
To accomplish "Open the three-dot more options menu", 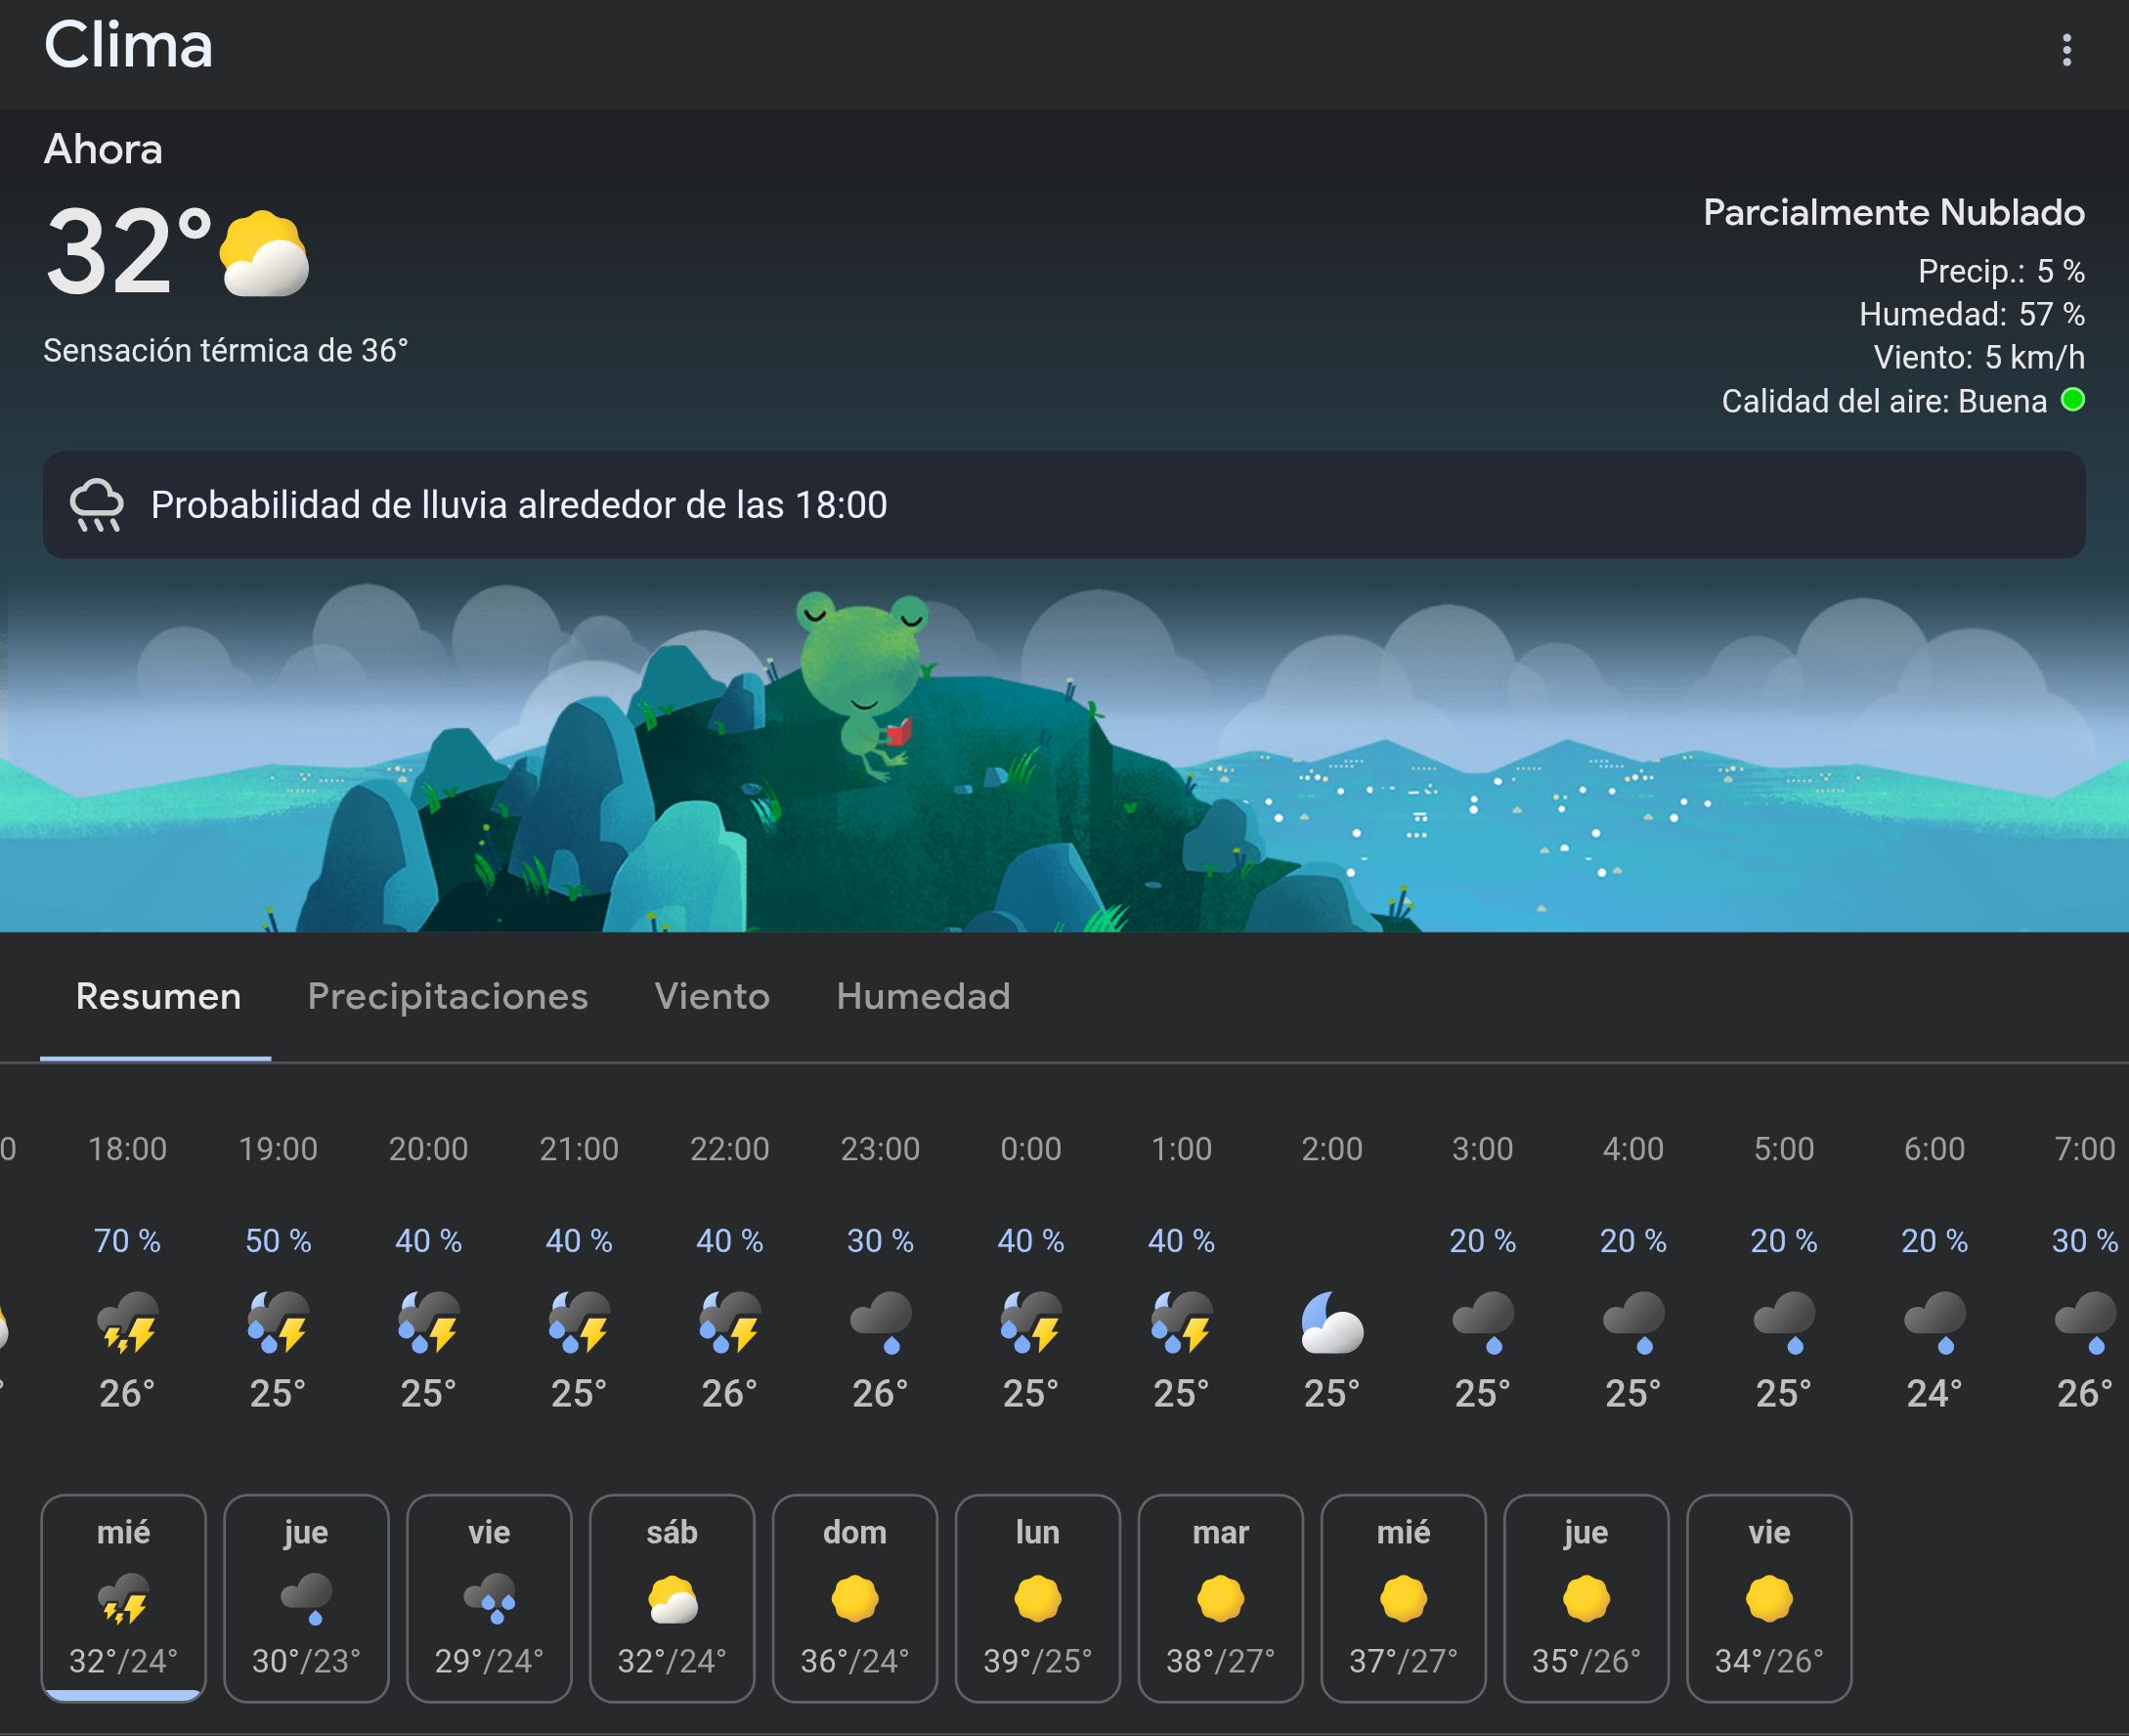I will pos(2066,50).
